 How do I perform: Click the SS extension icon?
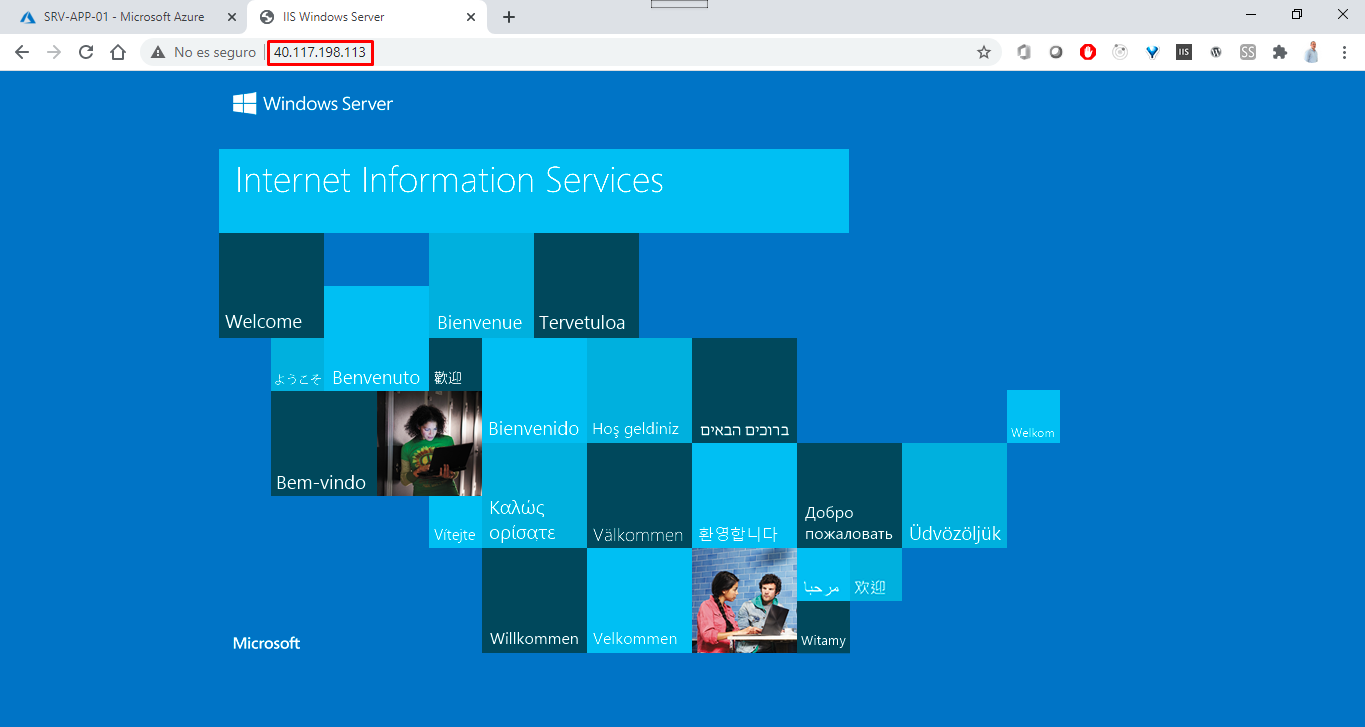[1247, 51]
